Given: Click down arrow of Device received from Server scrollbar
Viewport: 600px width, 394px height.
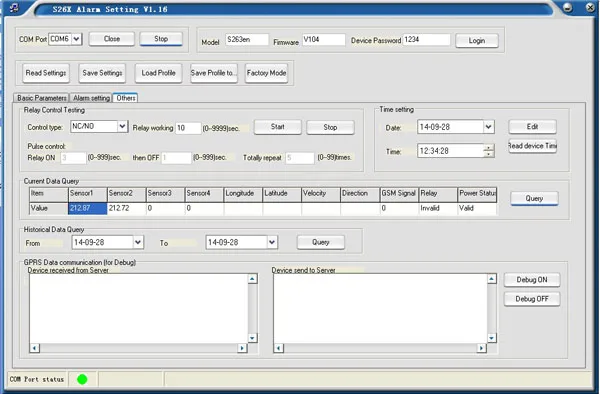Looking at the screenshot, I should coord(252,338).
